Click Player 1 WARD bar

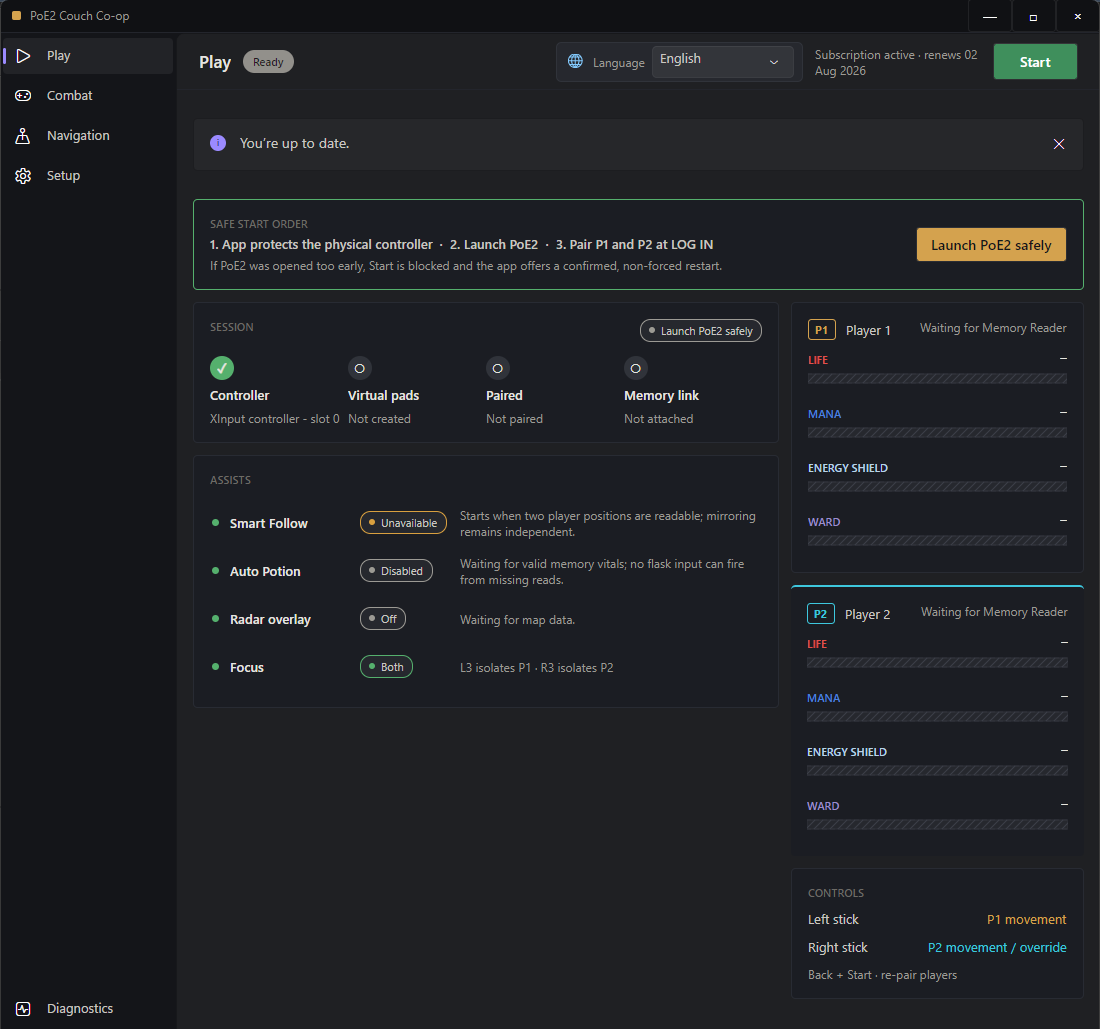(x=937, y=541)
